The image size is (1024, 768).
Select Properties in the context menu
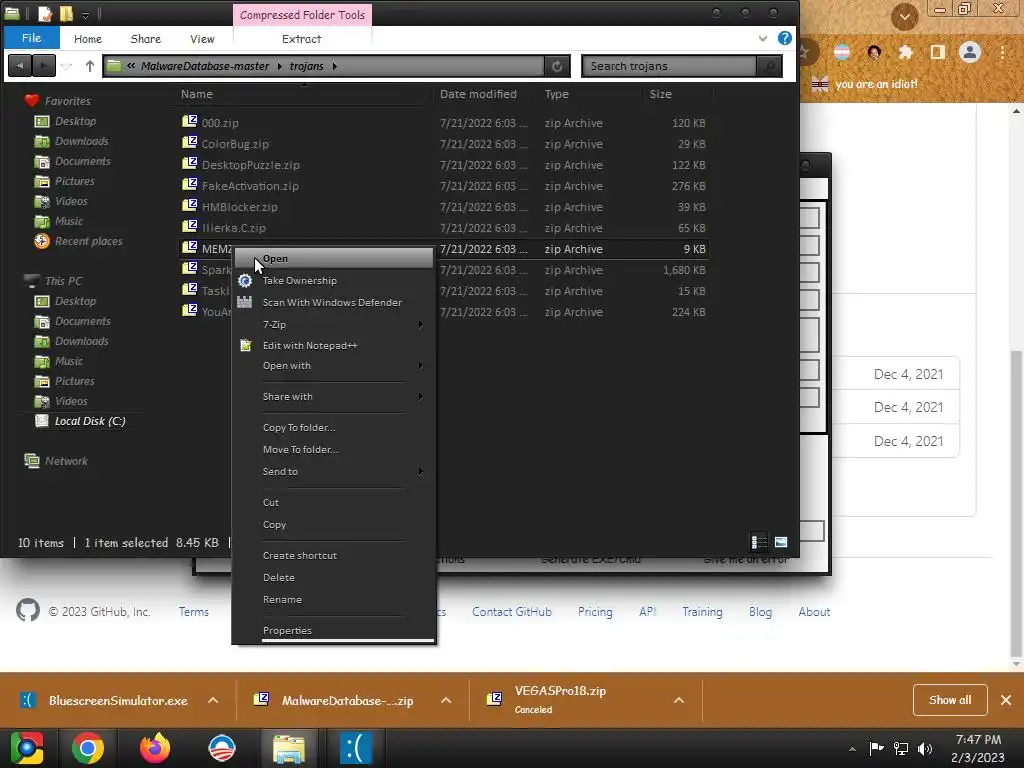pos(334,630)
